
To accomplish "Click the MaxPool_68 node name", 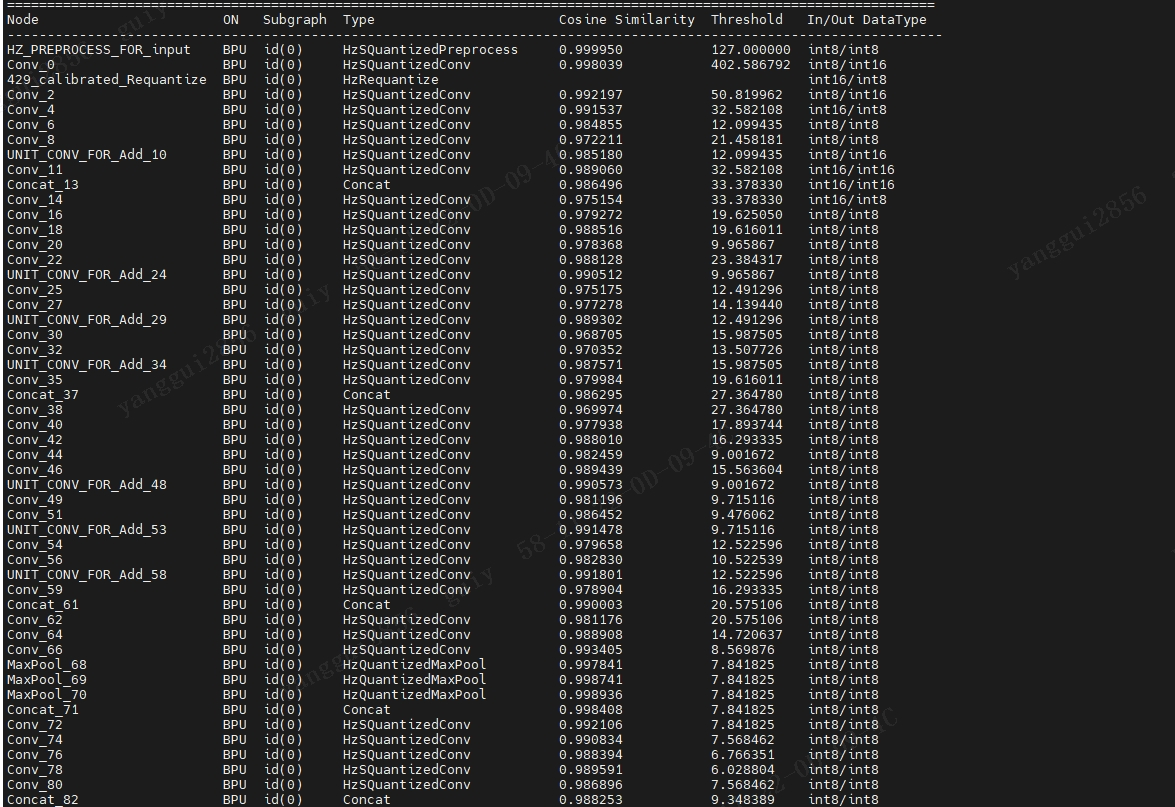I will pyautogui.click(x=46, y=665).
